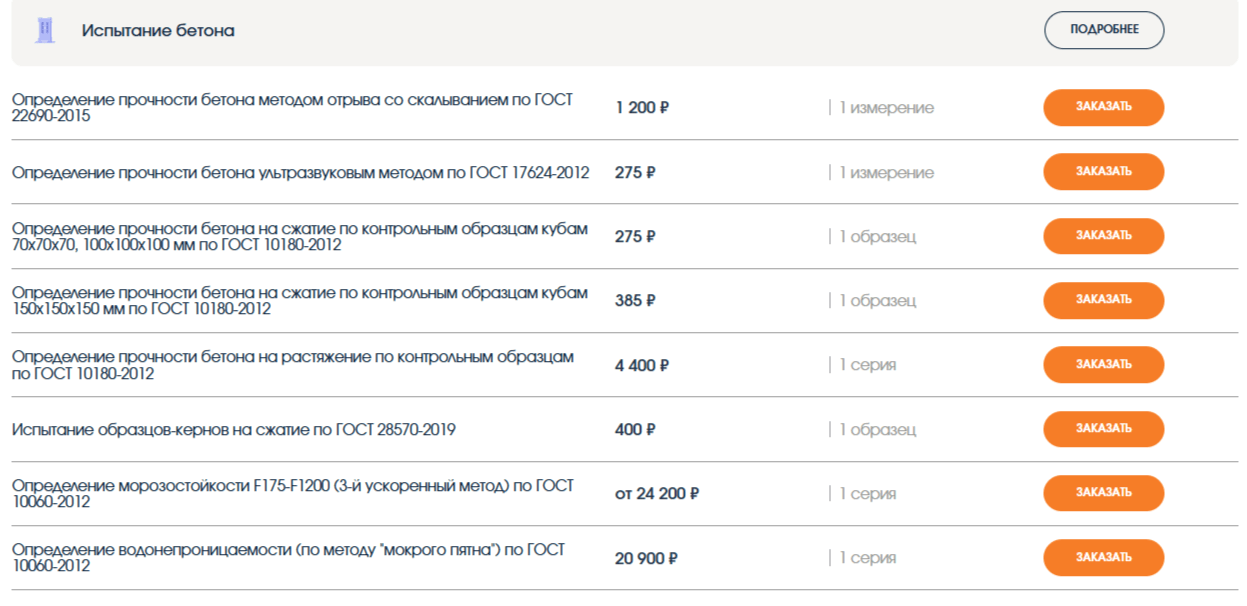Order the ultrasonic strength test ГОСТ 17624-2012
The image size is (1247, 606).
(x=1104, y=172)
